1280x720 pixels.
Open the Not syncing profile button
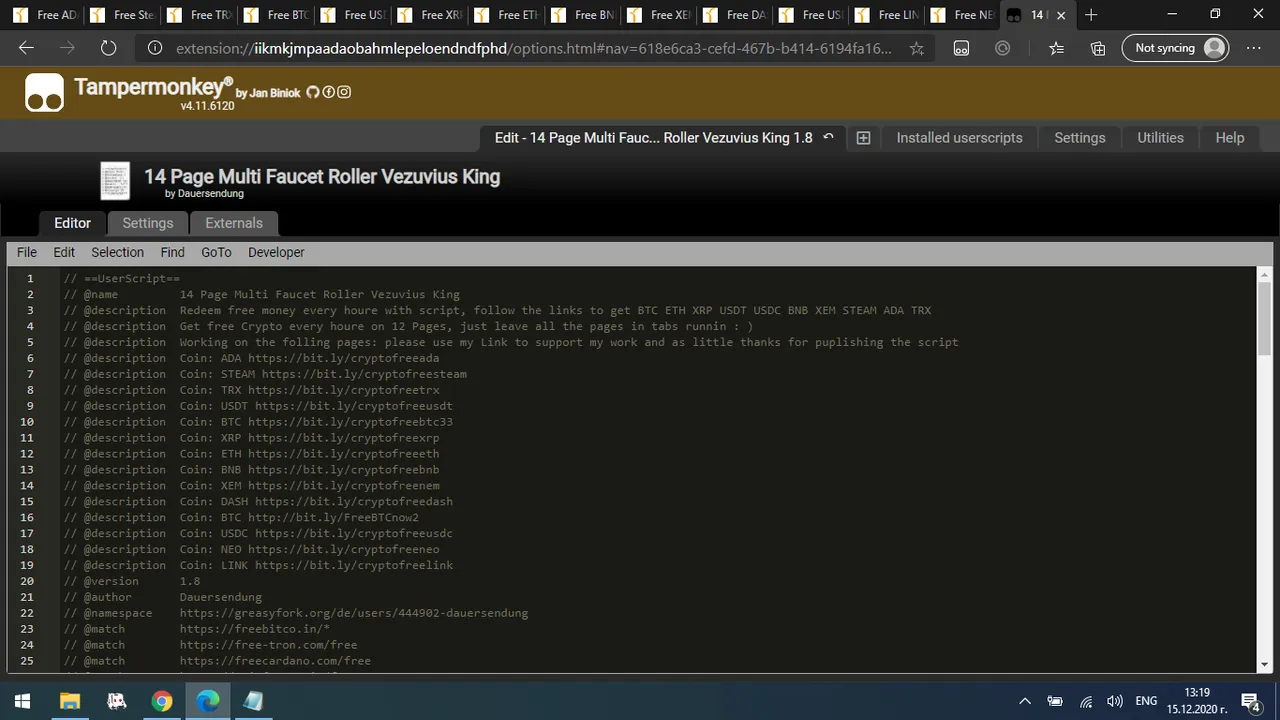coord(1175,48)
